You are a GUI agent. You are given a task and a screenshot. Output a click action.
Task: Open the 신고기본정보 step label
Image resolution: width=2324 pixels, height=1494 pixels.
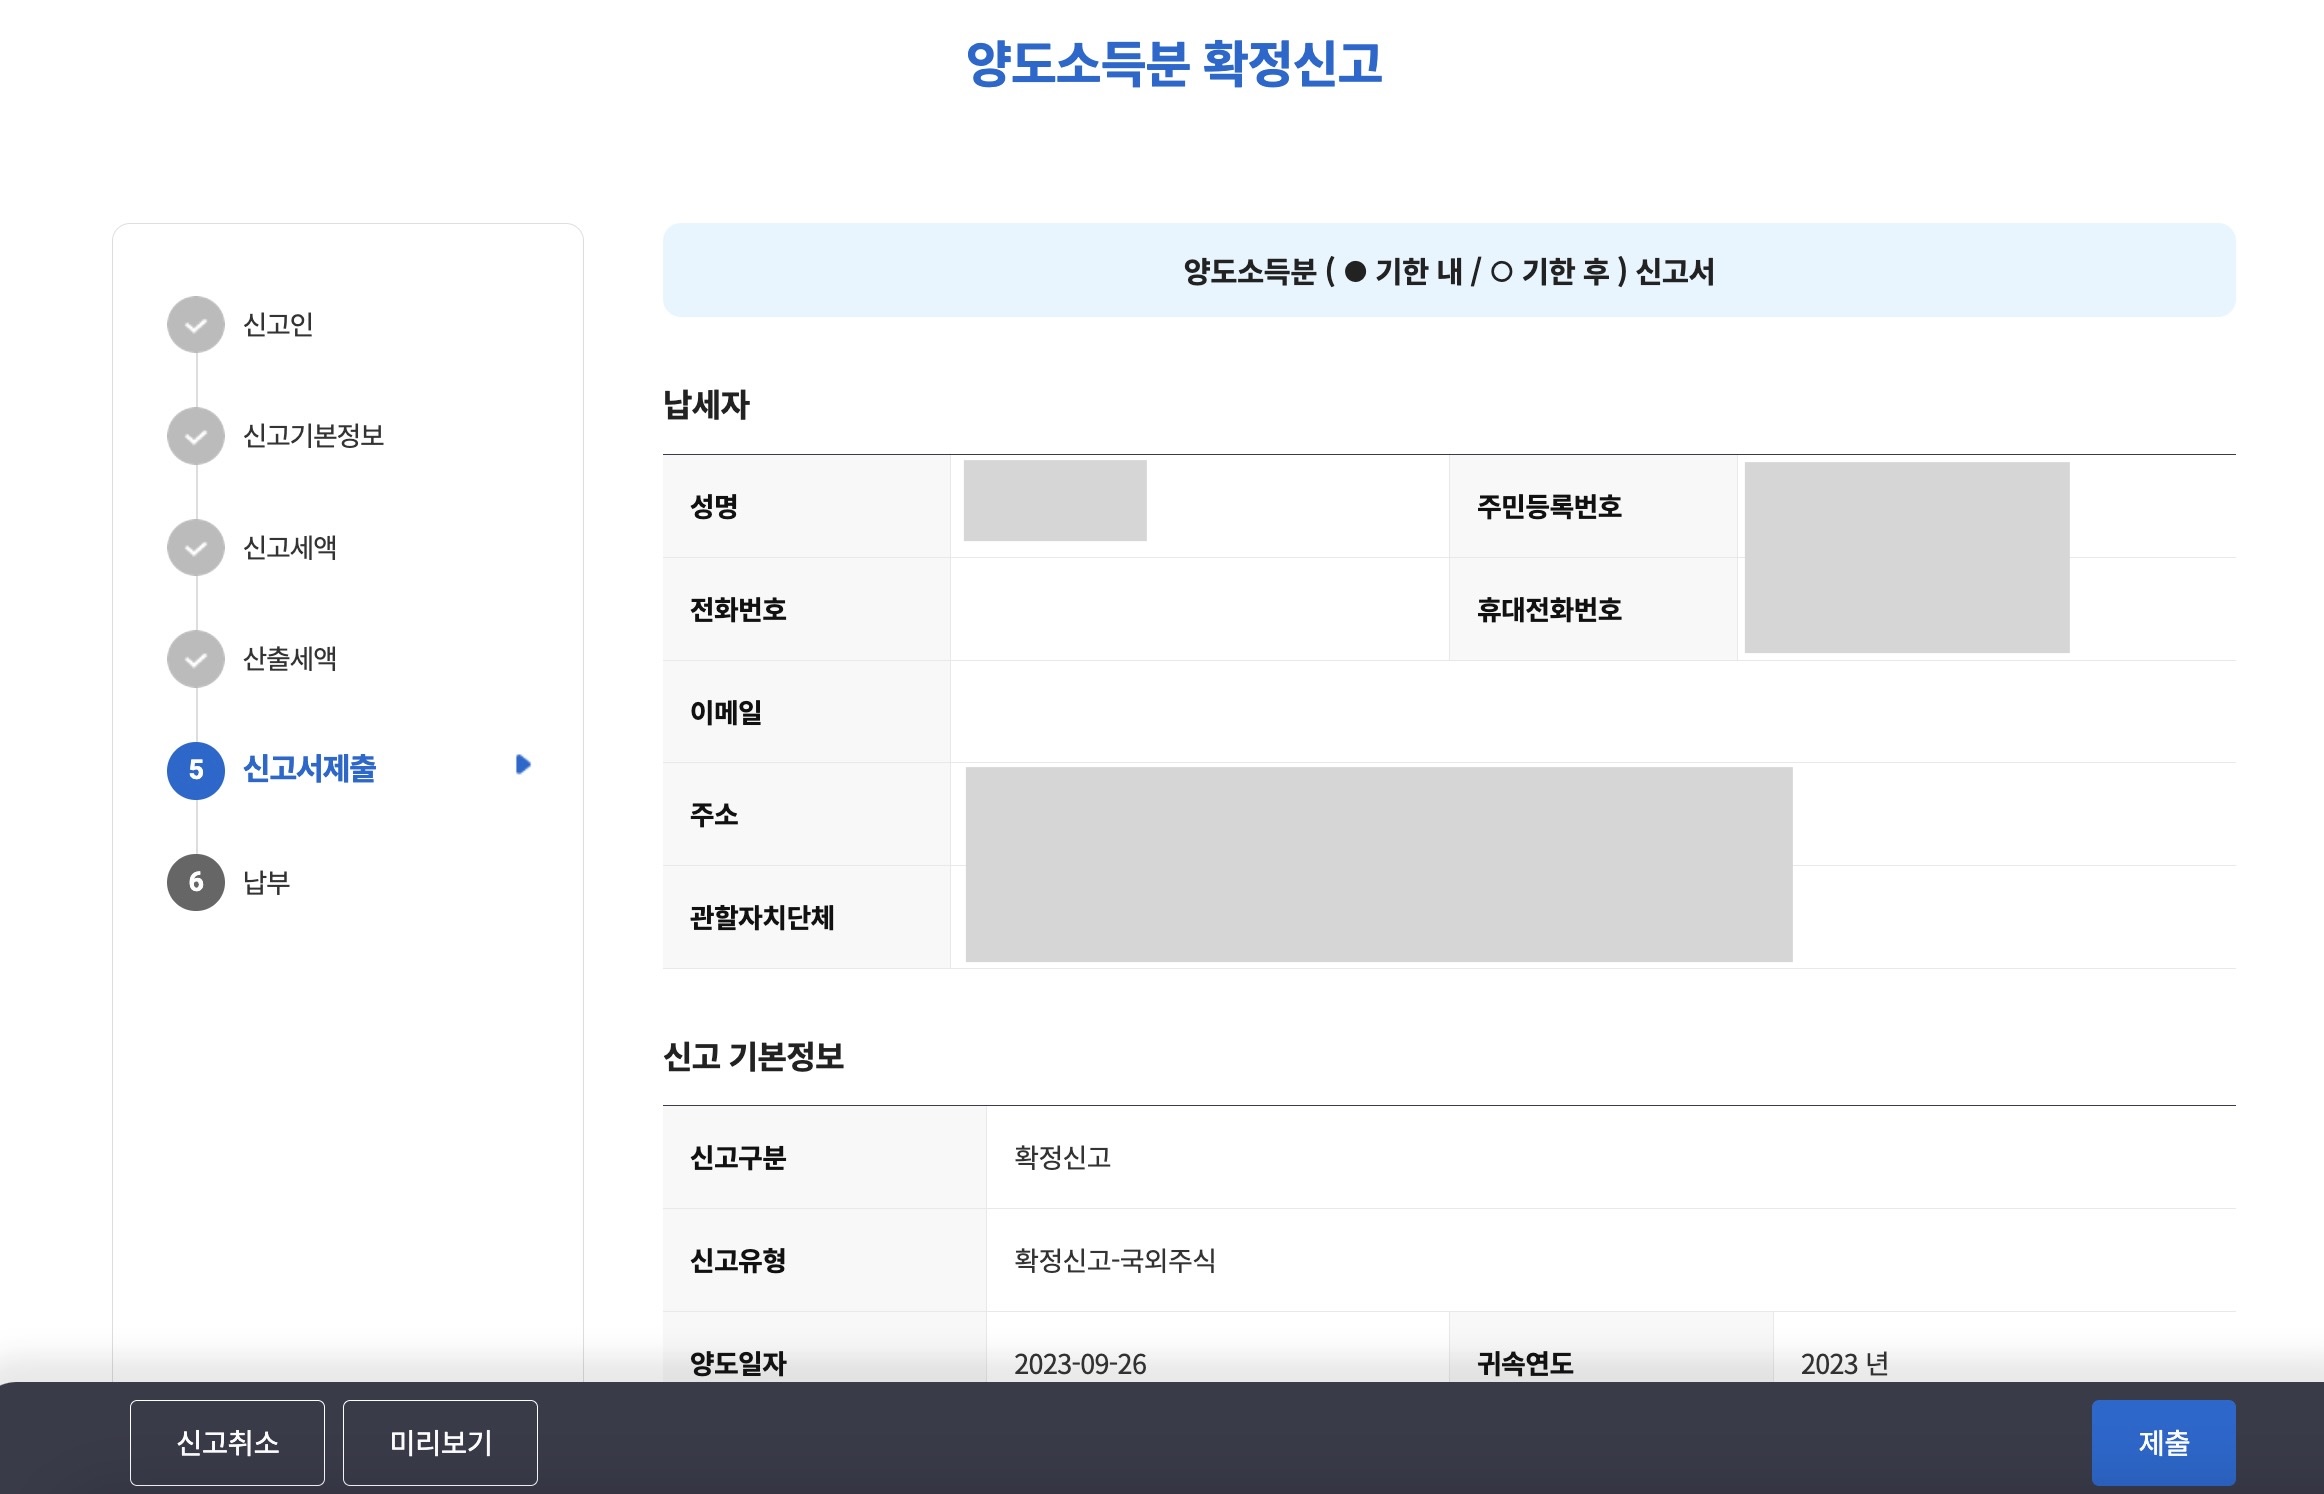click(x=314, y=436)
